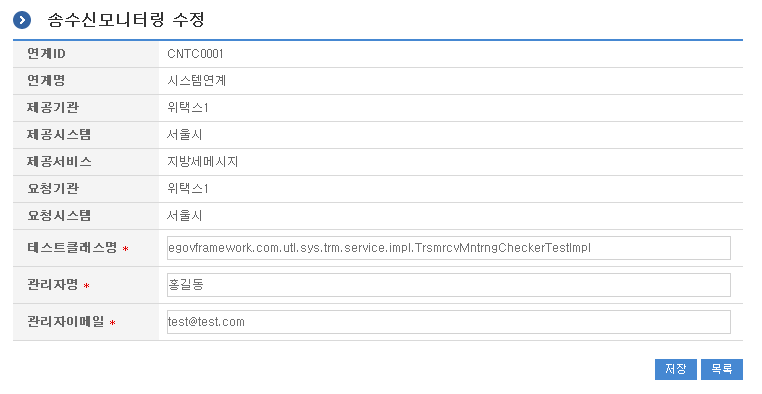
Task: Select the 연계ID value CNTC0001
Action: pyautogui.click(x=195, y=54)
